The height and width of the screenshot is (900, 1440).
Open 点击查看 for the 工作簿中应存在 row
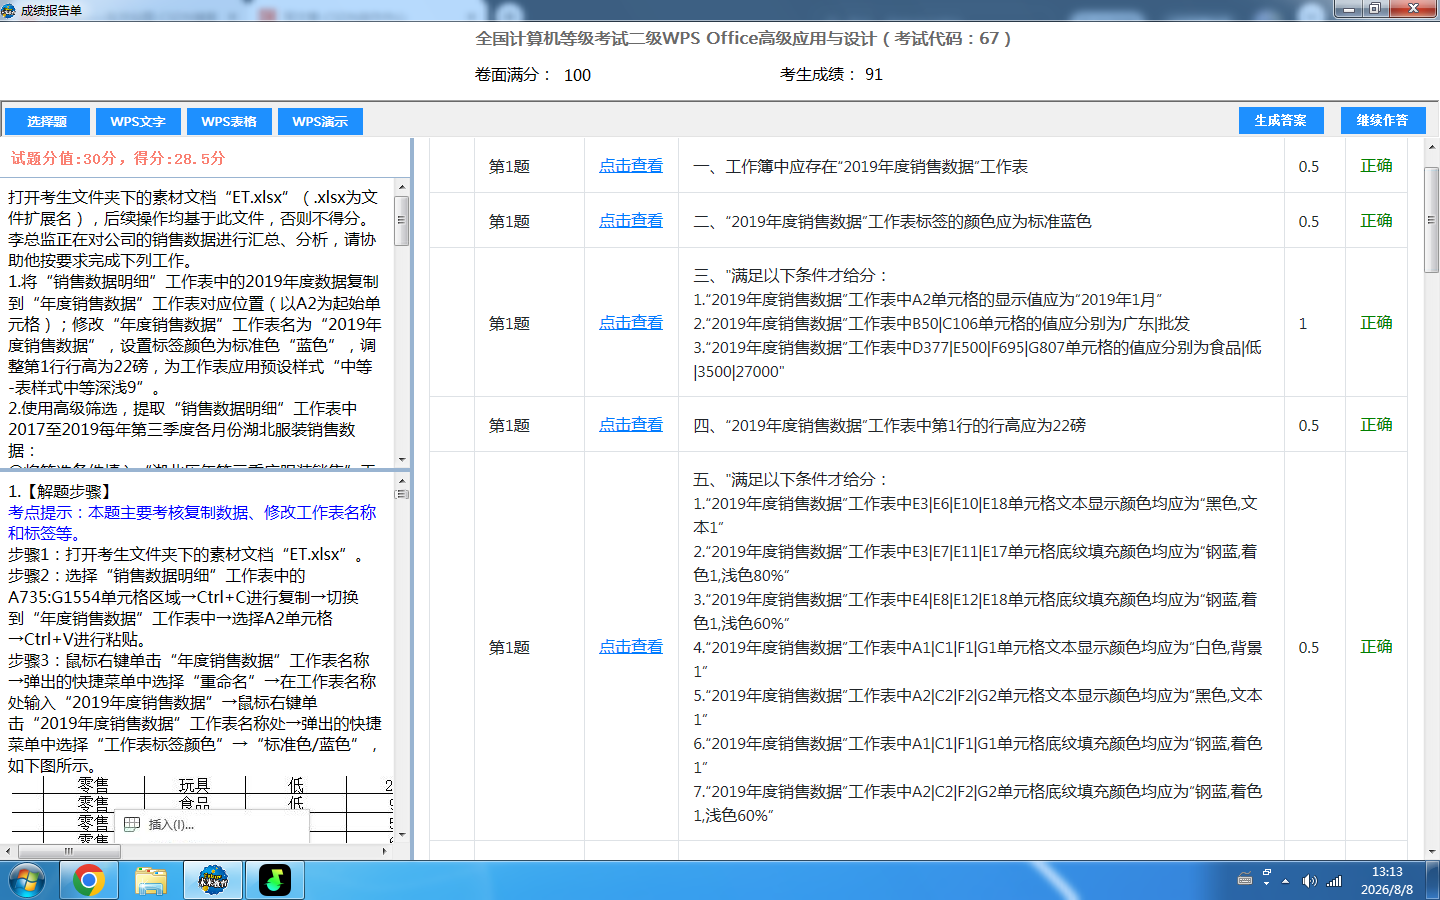click(x=631, y=166)
